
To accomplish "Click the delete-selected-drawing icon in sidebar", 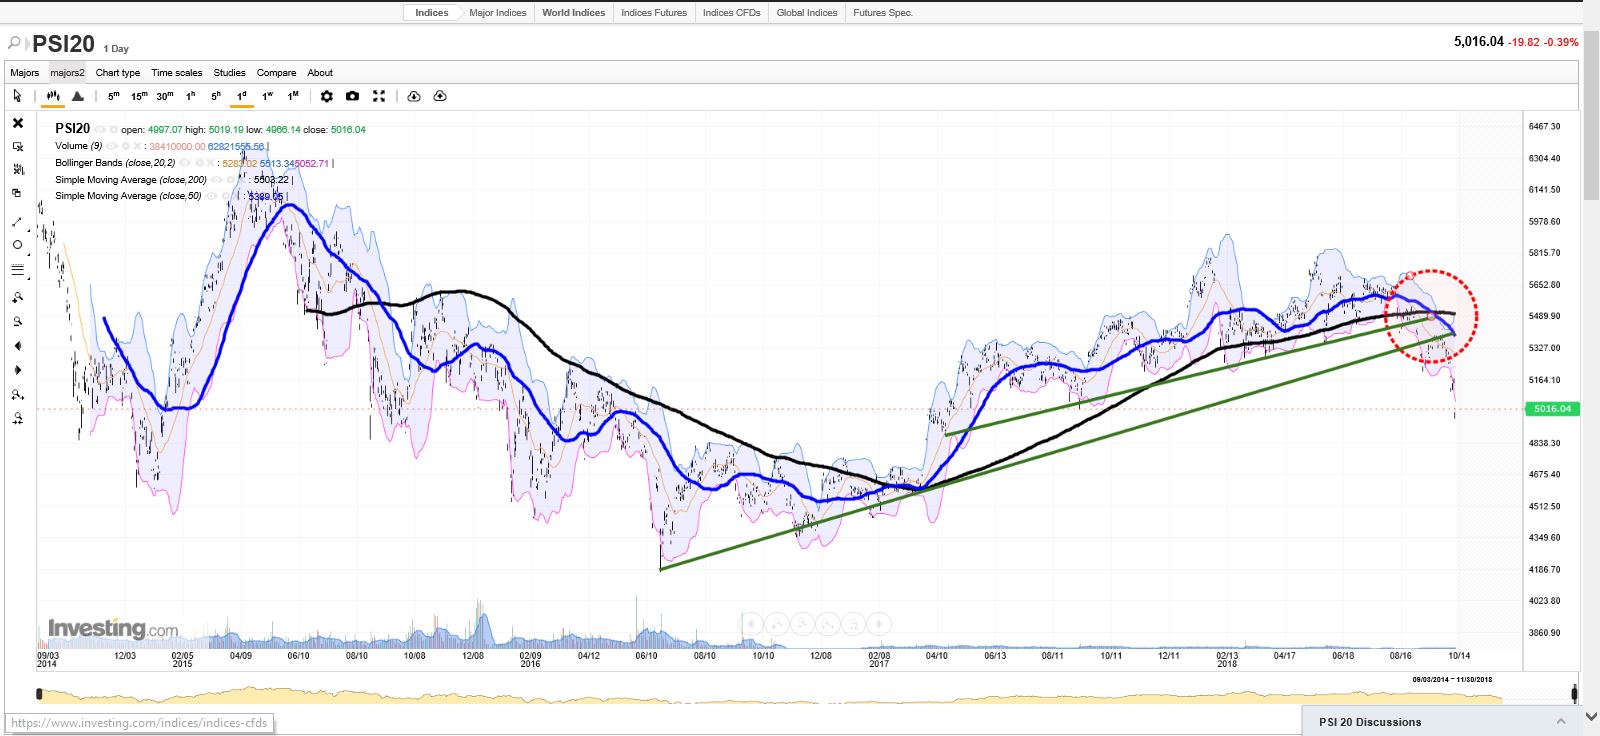I will (17, 146).
